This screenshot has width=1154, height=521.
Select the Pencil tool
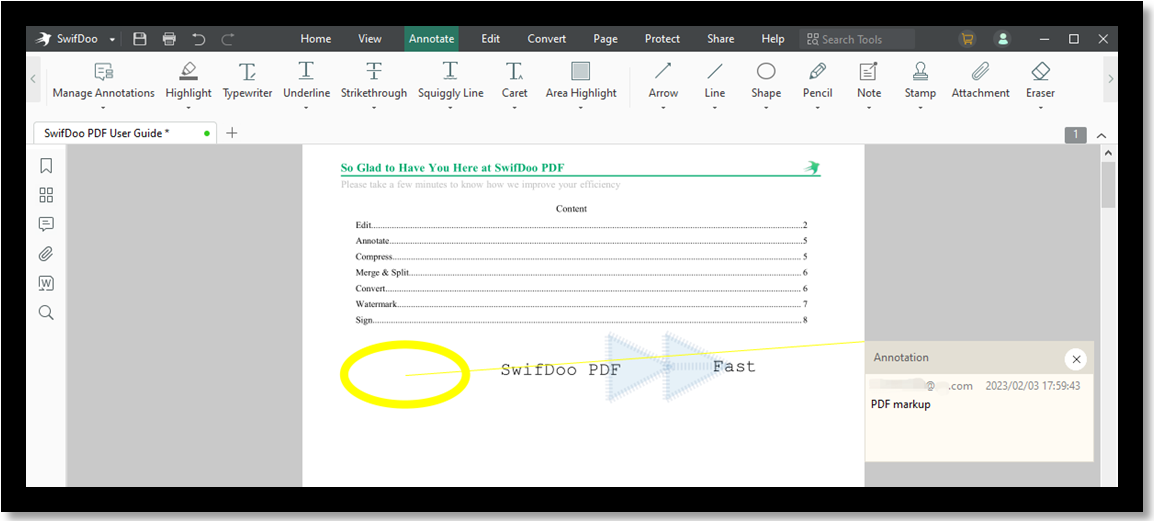tap(818, 81)
